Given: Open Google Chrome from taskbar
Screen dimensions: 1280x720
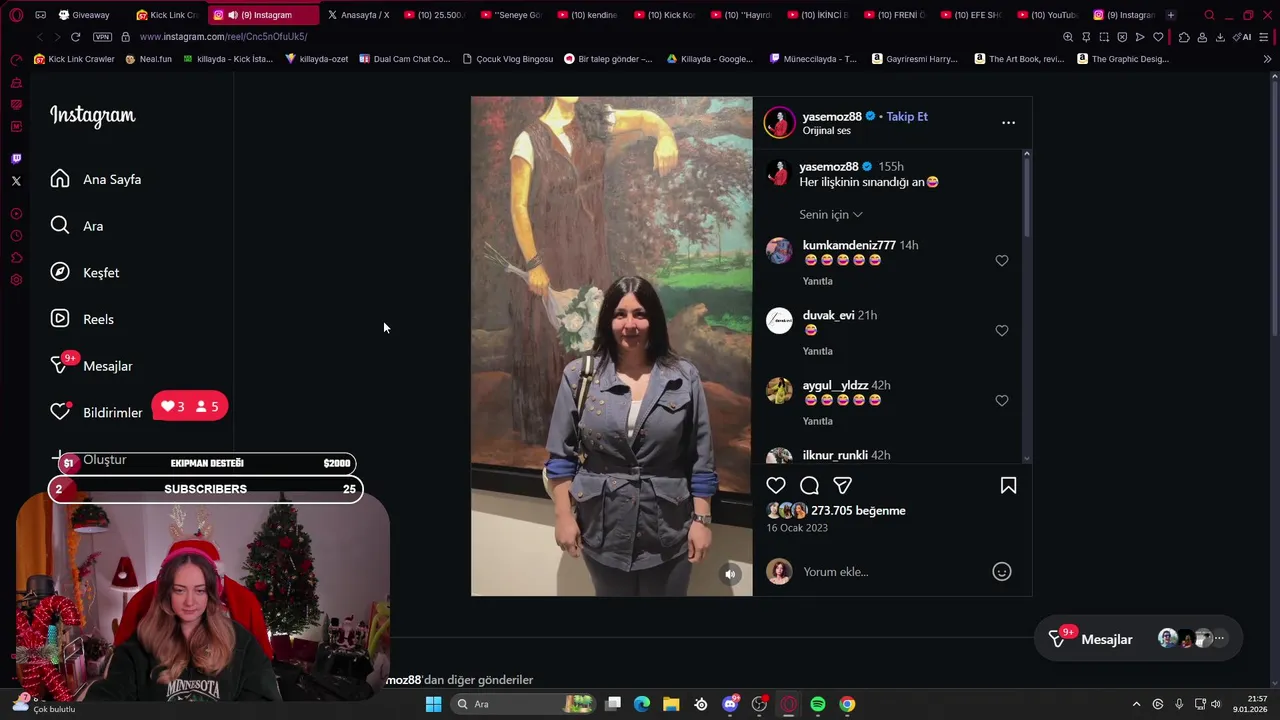Looking at the screenshot, I should 847,704.
